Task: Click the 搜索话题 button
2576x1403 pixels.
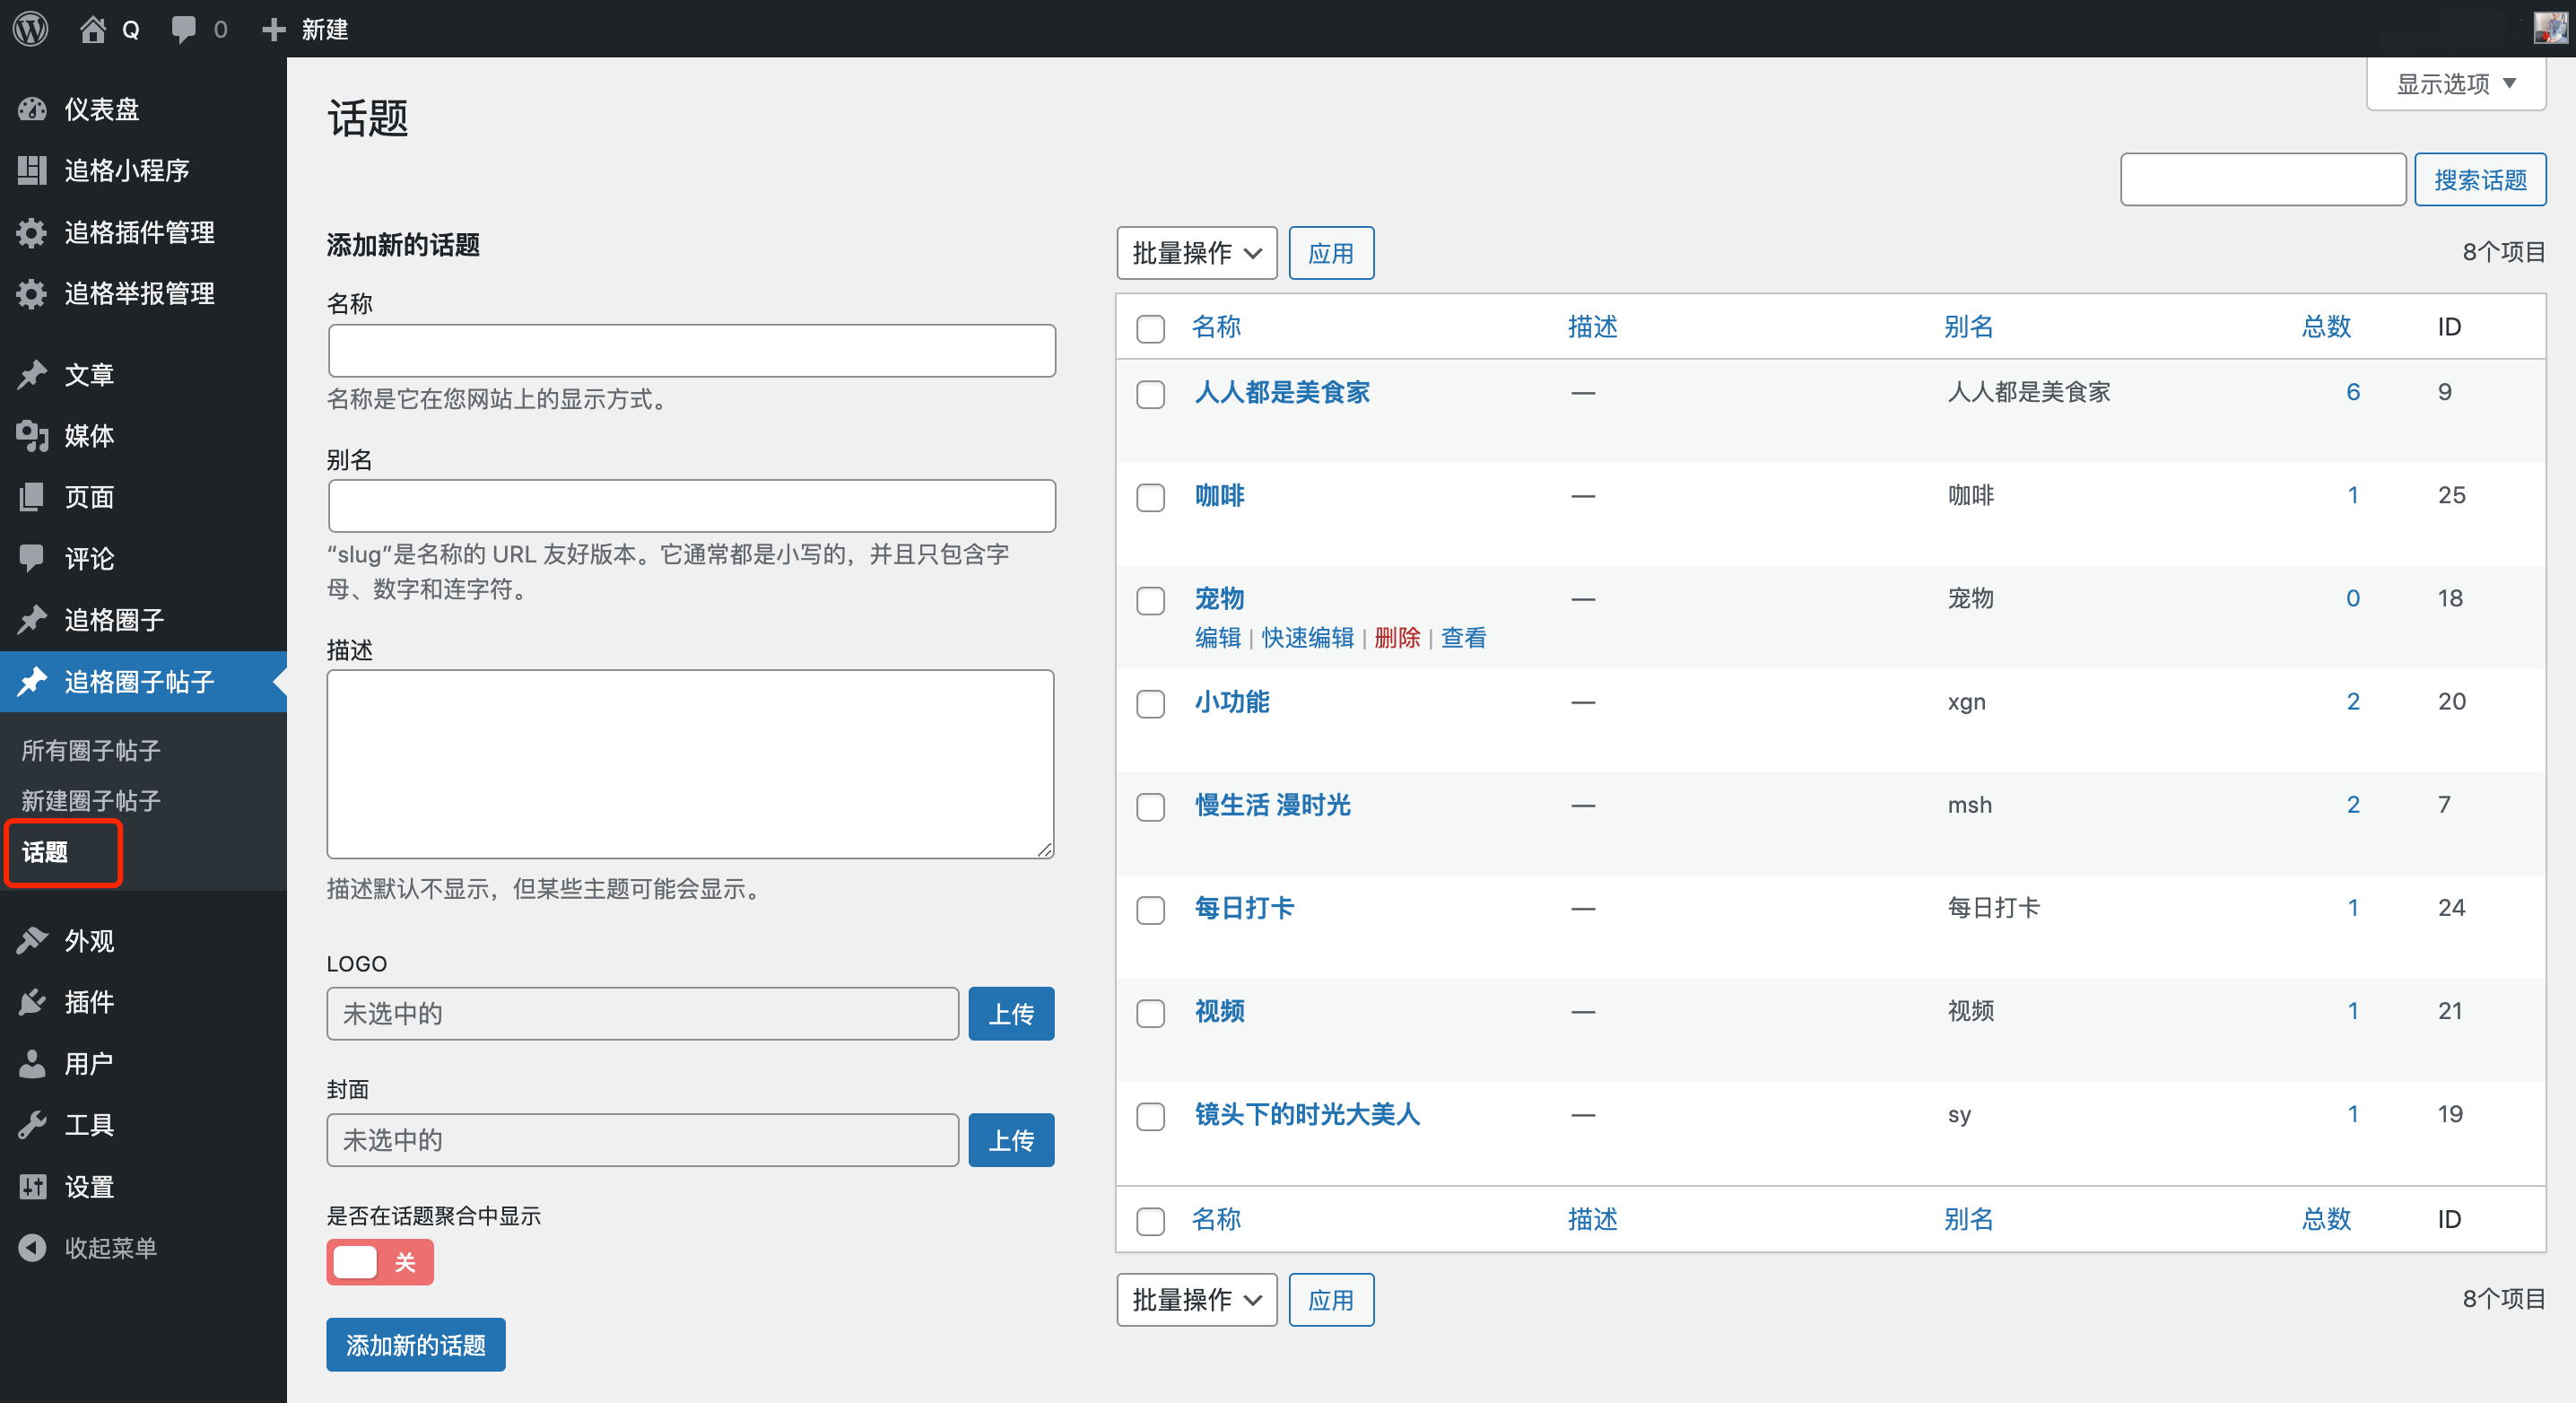Action: [2480, 180]
